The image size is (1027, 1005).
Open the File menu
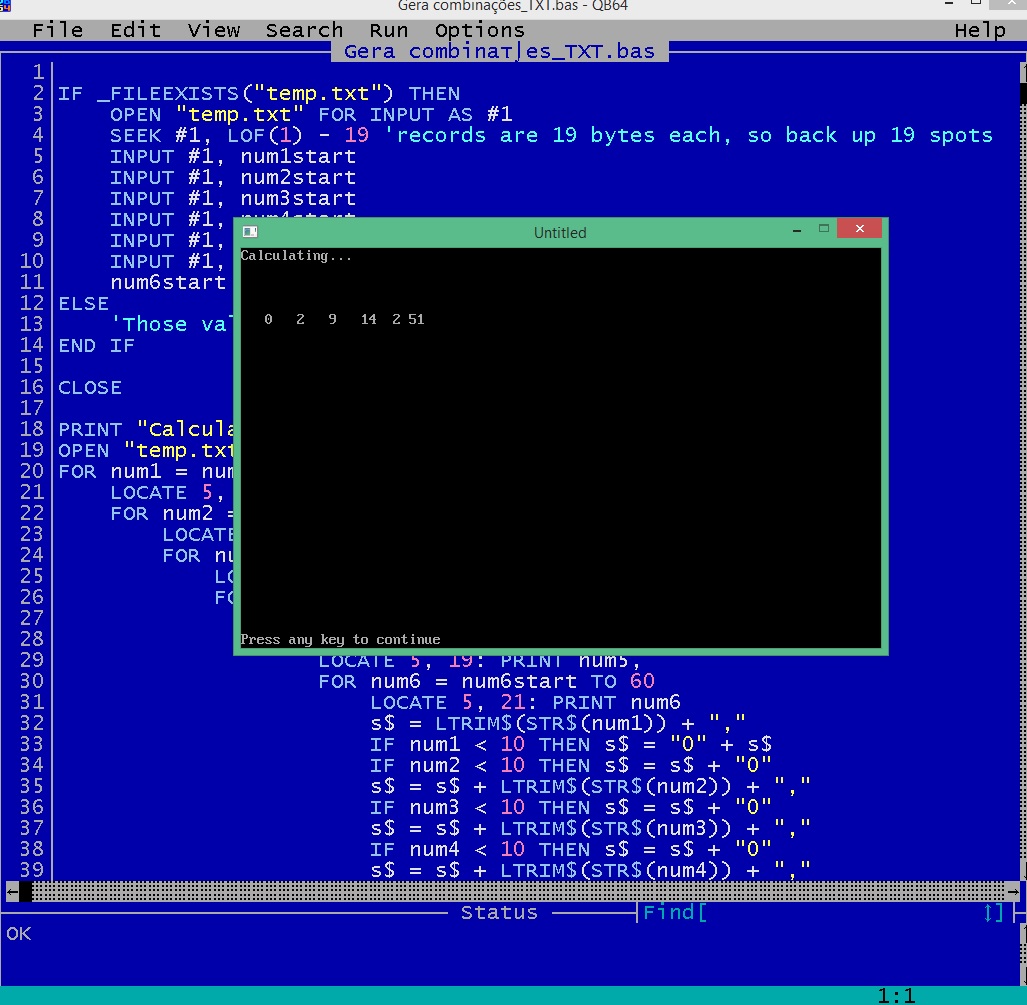tap(57, 30)
